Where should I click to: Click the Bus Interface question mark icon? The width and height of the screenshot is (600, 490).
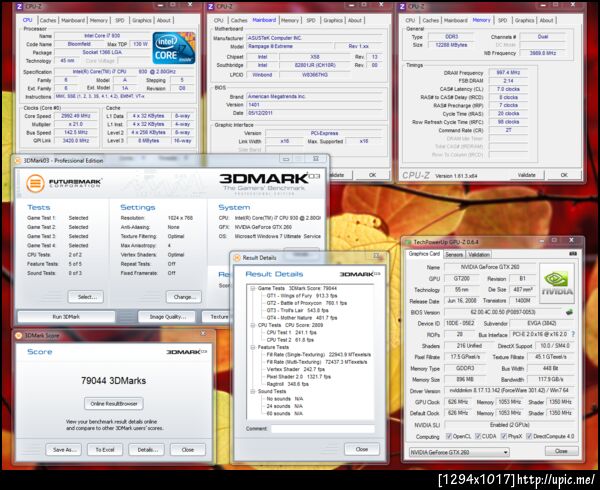tap(573, 334)
